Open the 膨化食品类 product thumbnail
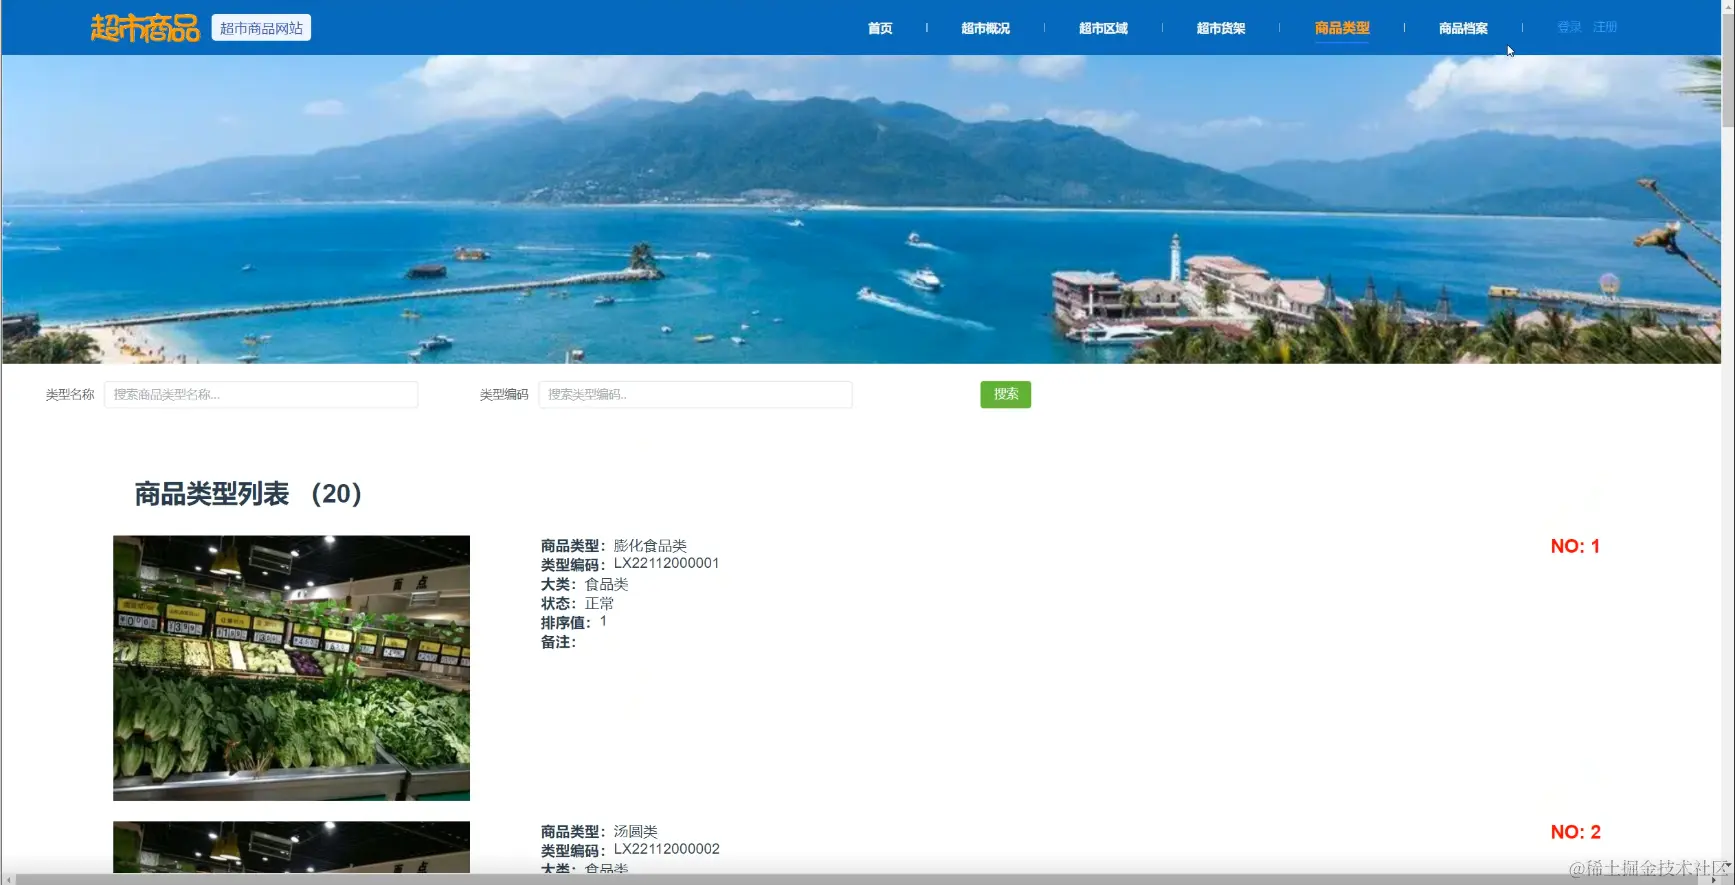 291,668
